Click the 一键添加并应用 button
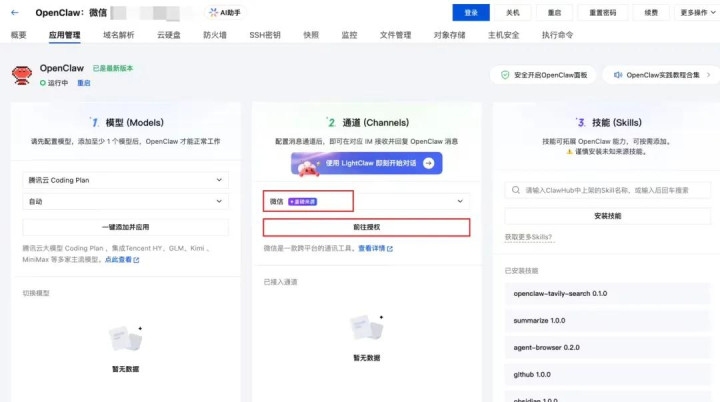This screenshot has width=720, height=402. (x=125, y=227)
